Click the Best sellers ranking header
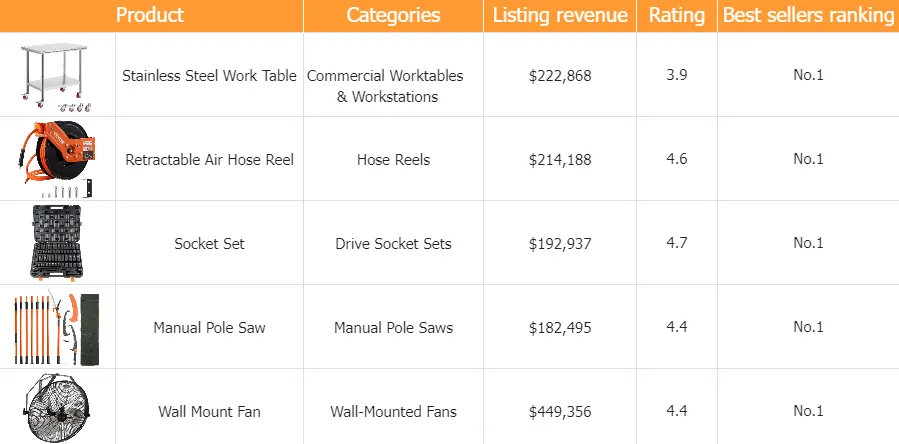Viewport: 899px width, 444px height. [x=808, y=15]
